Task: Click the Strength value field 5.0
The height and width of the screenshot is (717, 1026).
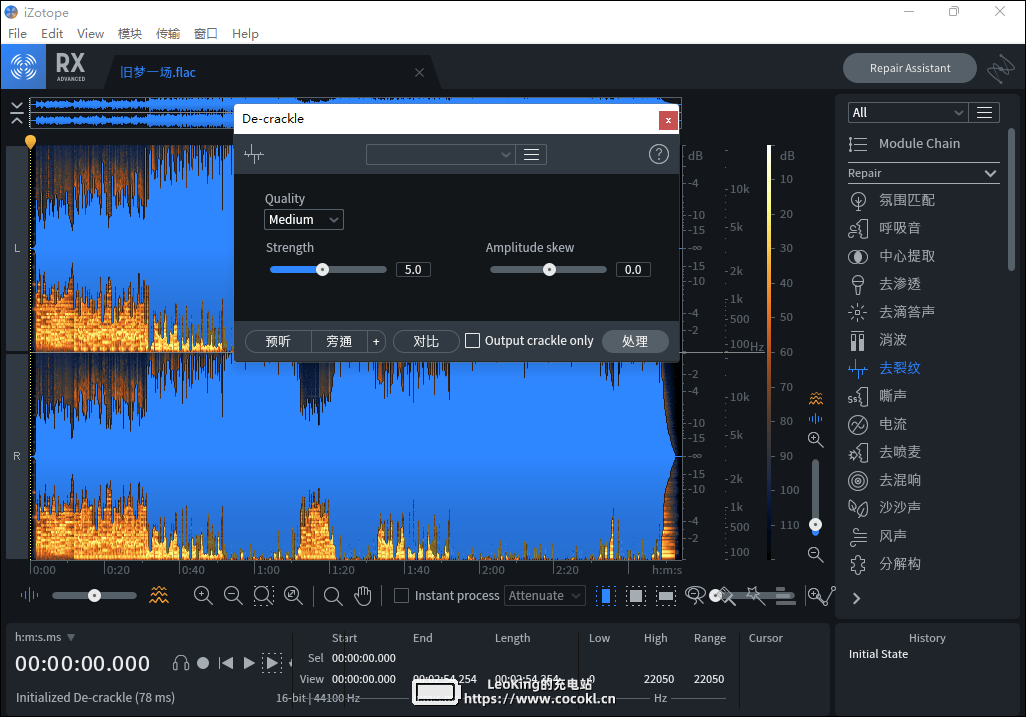Action: click(413, 270)
